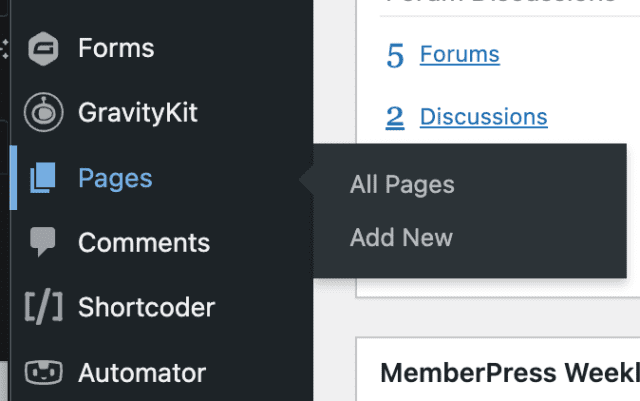Click the Comments speech bubble icon

(x=42, y=242)
